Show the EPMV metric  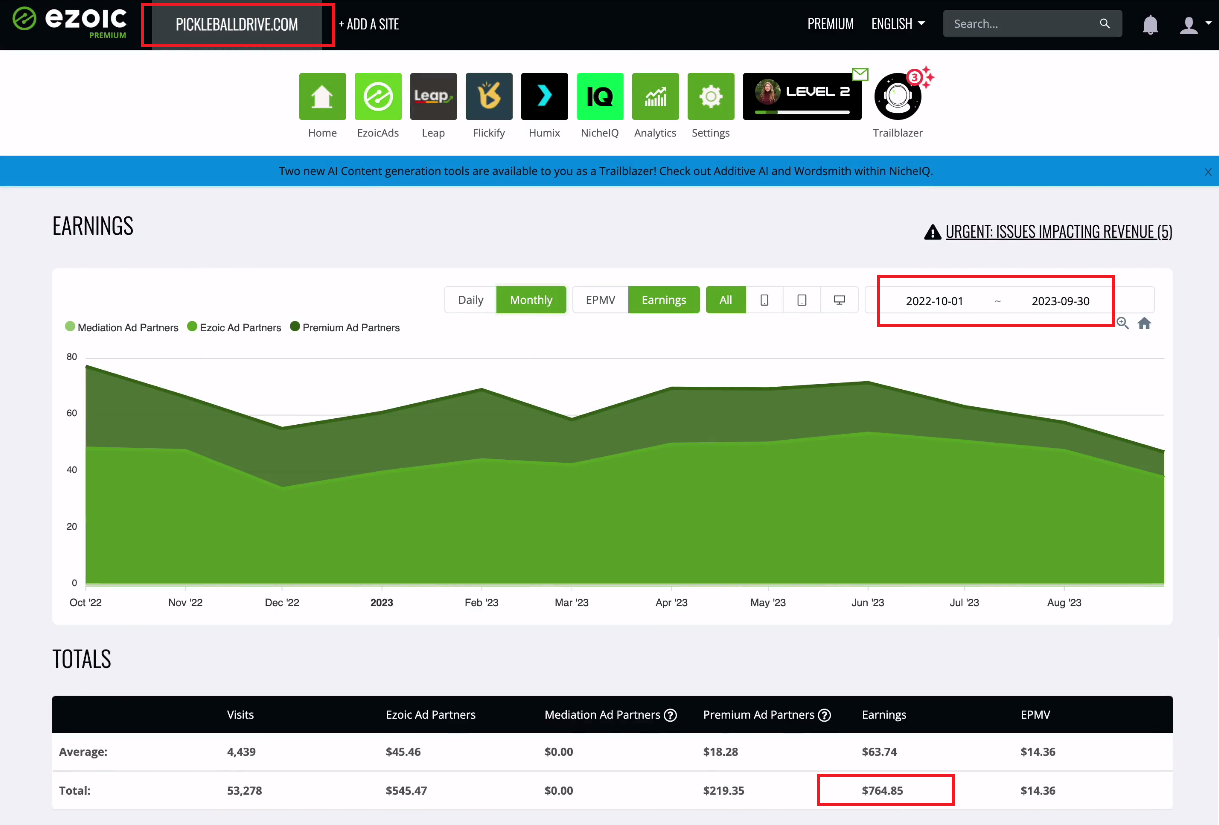[x=600, y=300]
